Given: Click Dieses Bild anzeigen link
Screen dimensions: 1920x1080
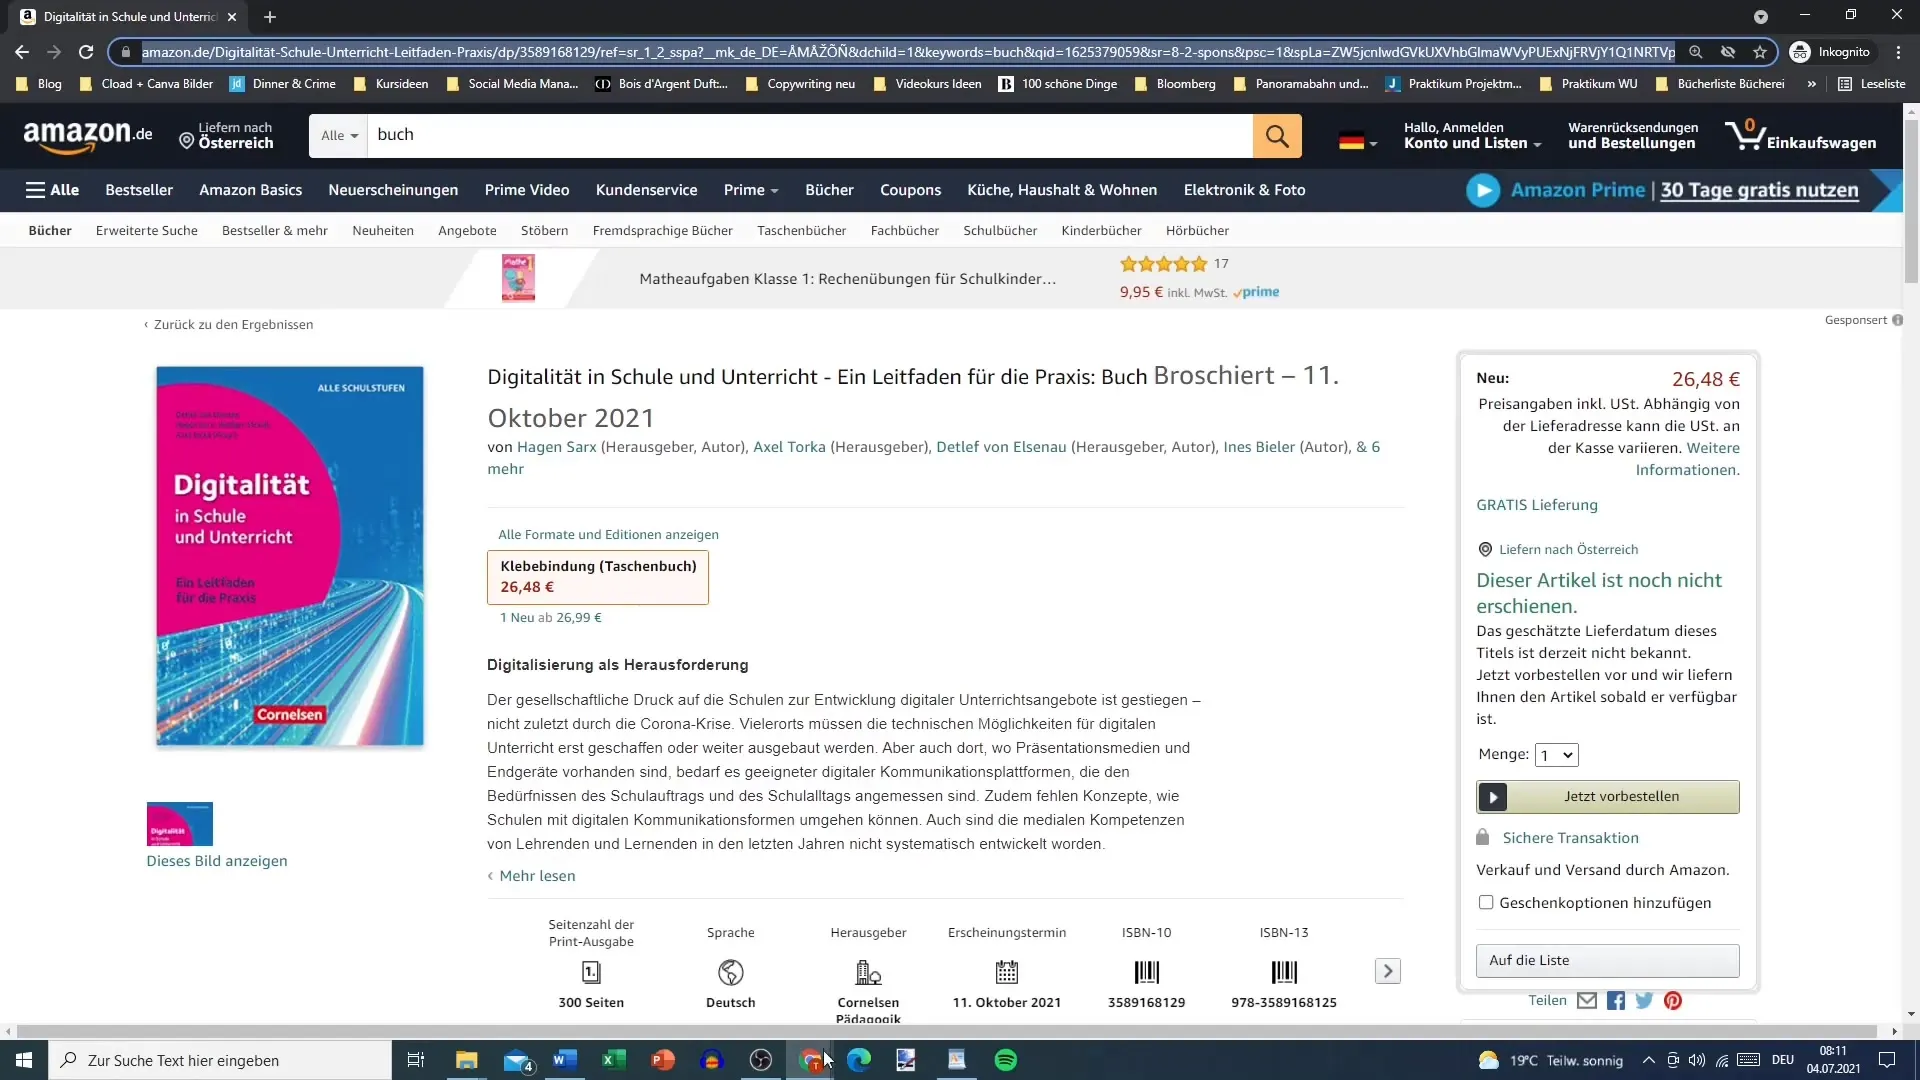Looking at the screenshot, I should [x=217, y=861].
